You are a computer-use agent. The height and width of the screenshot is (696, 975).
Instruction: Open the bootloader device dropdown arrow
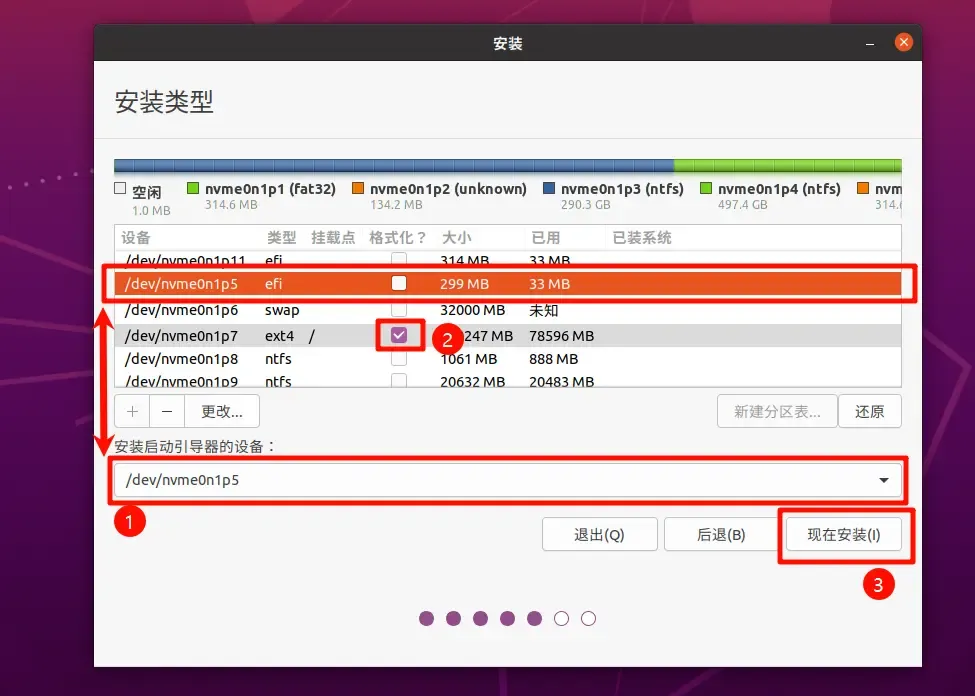coord(884,480)
